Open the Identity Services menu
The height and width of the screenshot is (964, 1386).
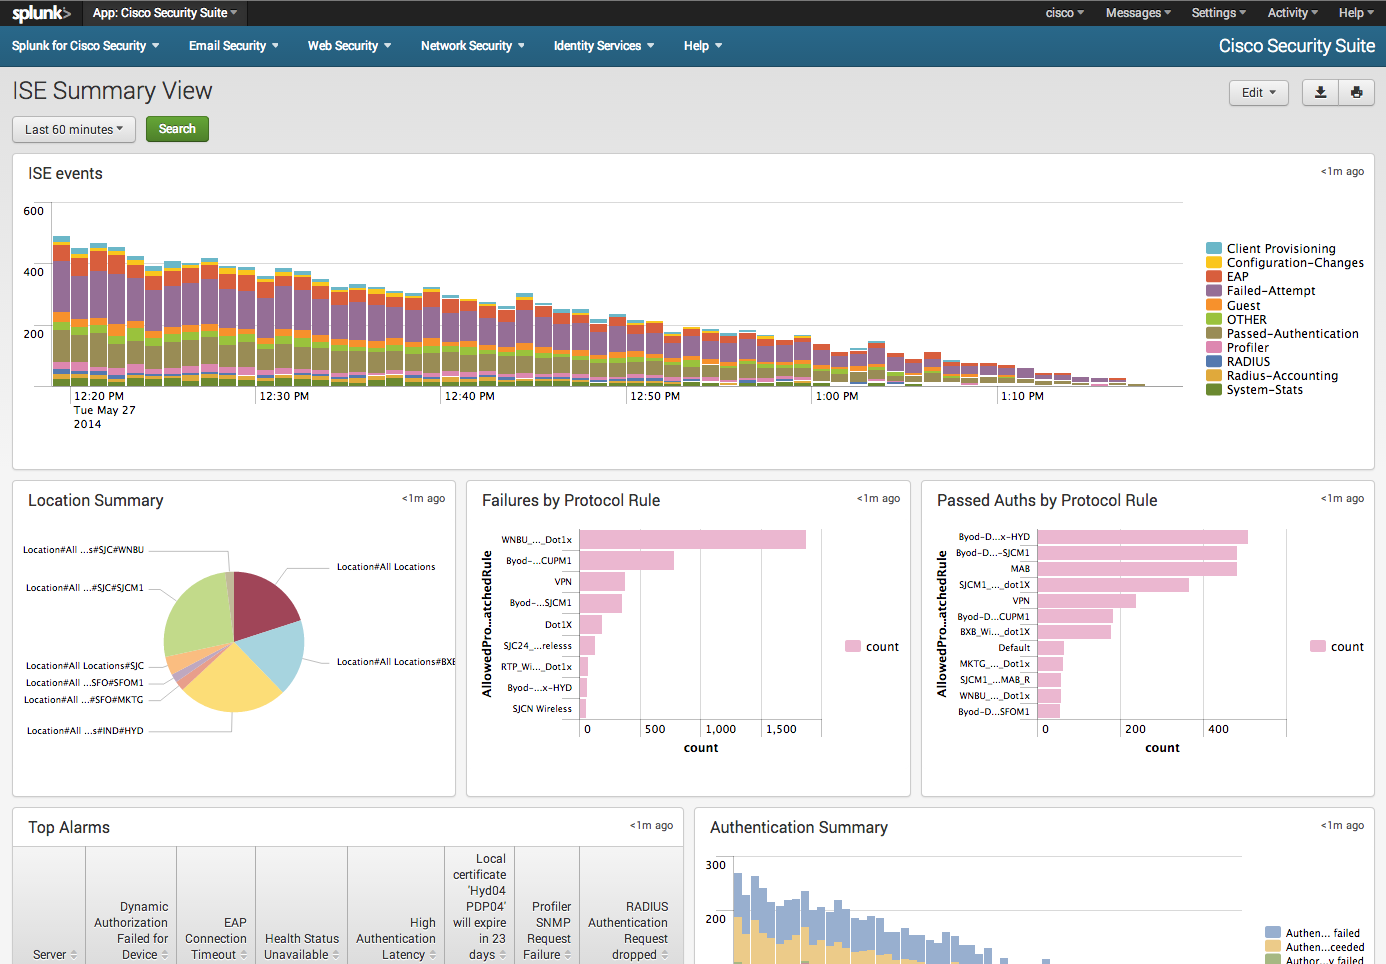pyautogui.click(x=603, y=46)
